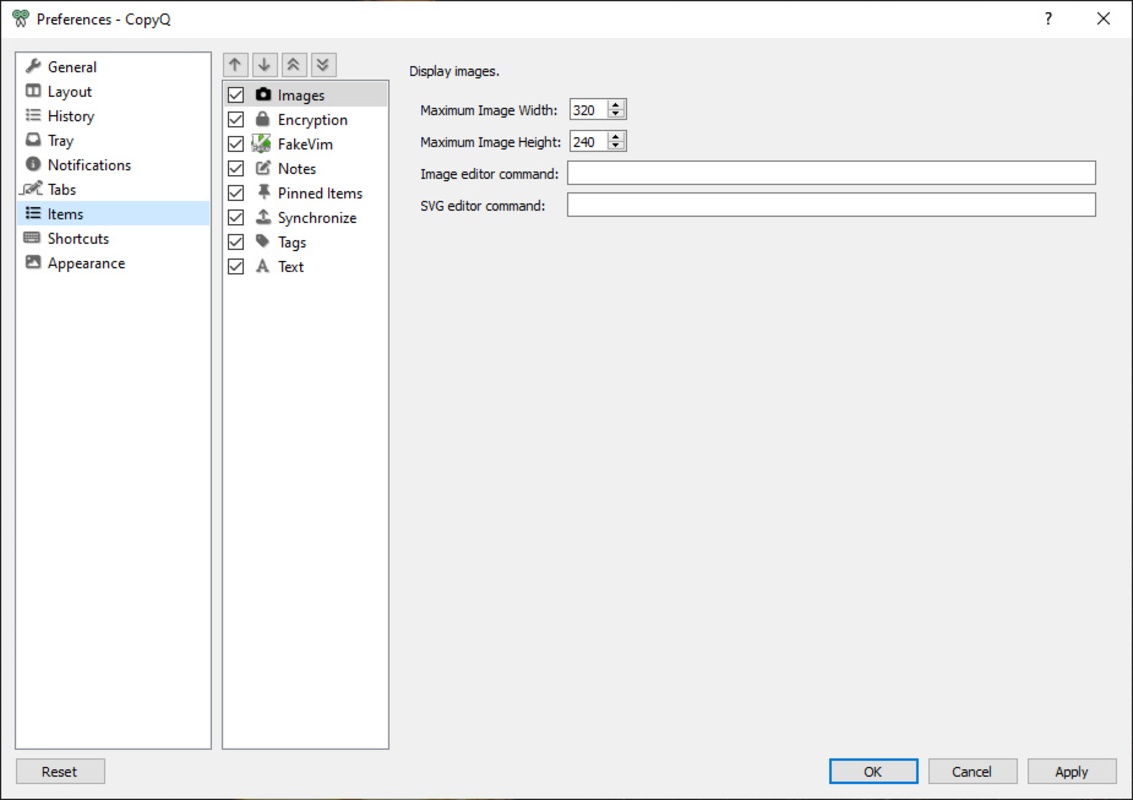Decrease Maximum Image Height with down arrow
Screen dimensions: 1133x800
(616, 146)
